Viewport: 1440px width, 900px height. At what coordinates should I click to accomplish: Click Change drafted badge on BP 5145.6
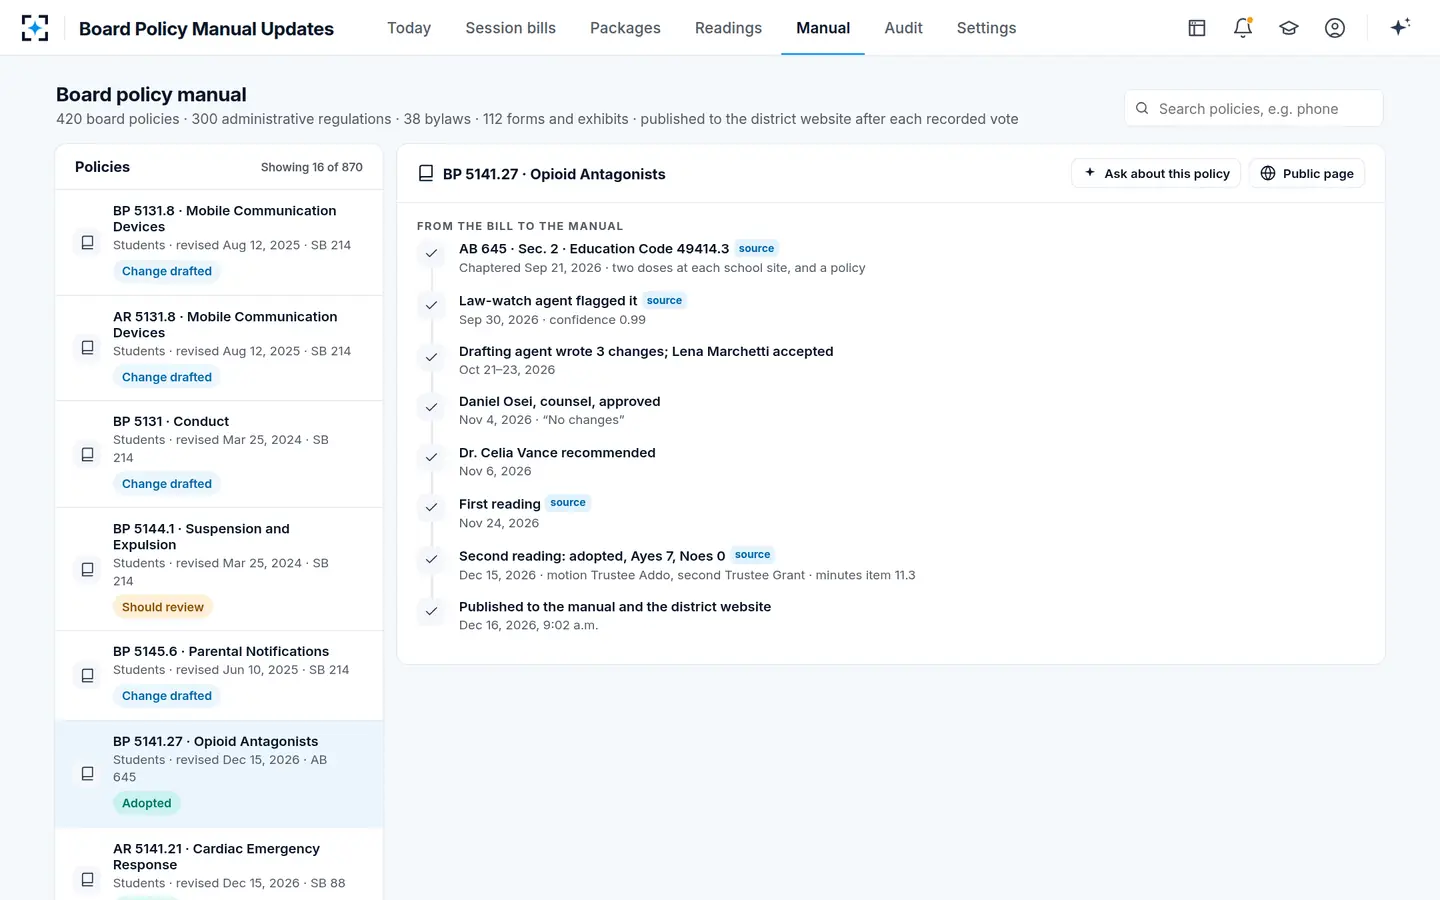coord(167,696)
